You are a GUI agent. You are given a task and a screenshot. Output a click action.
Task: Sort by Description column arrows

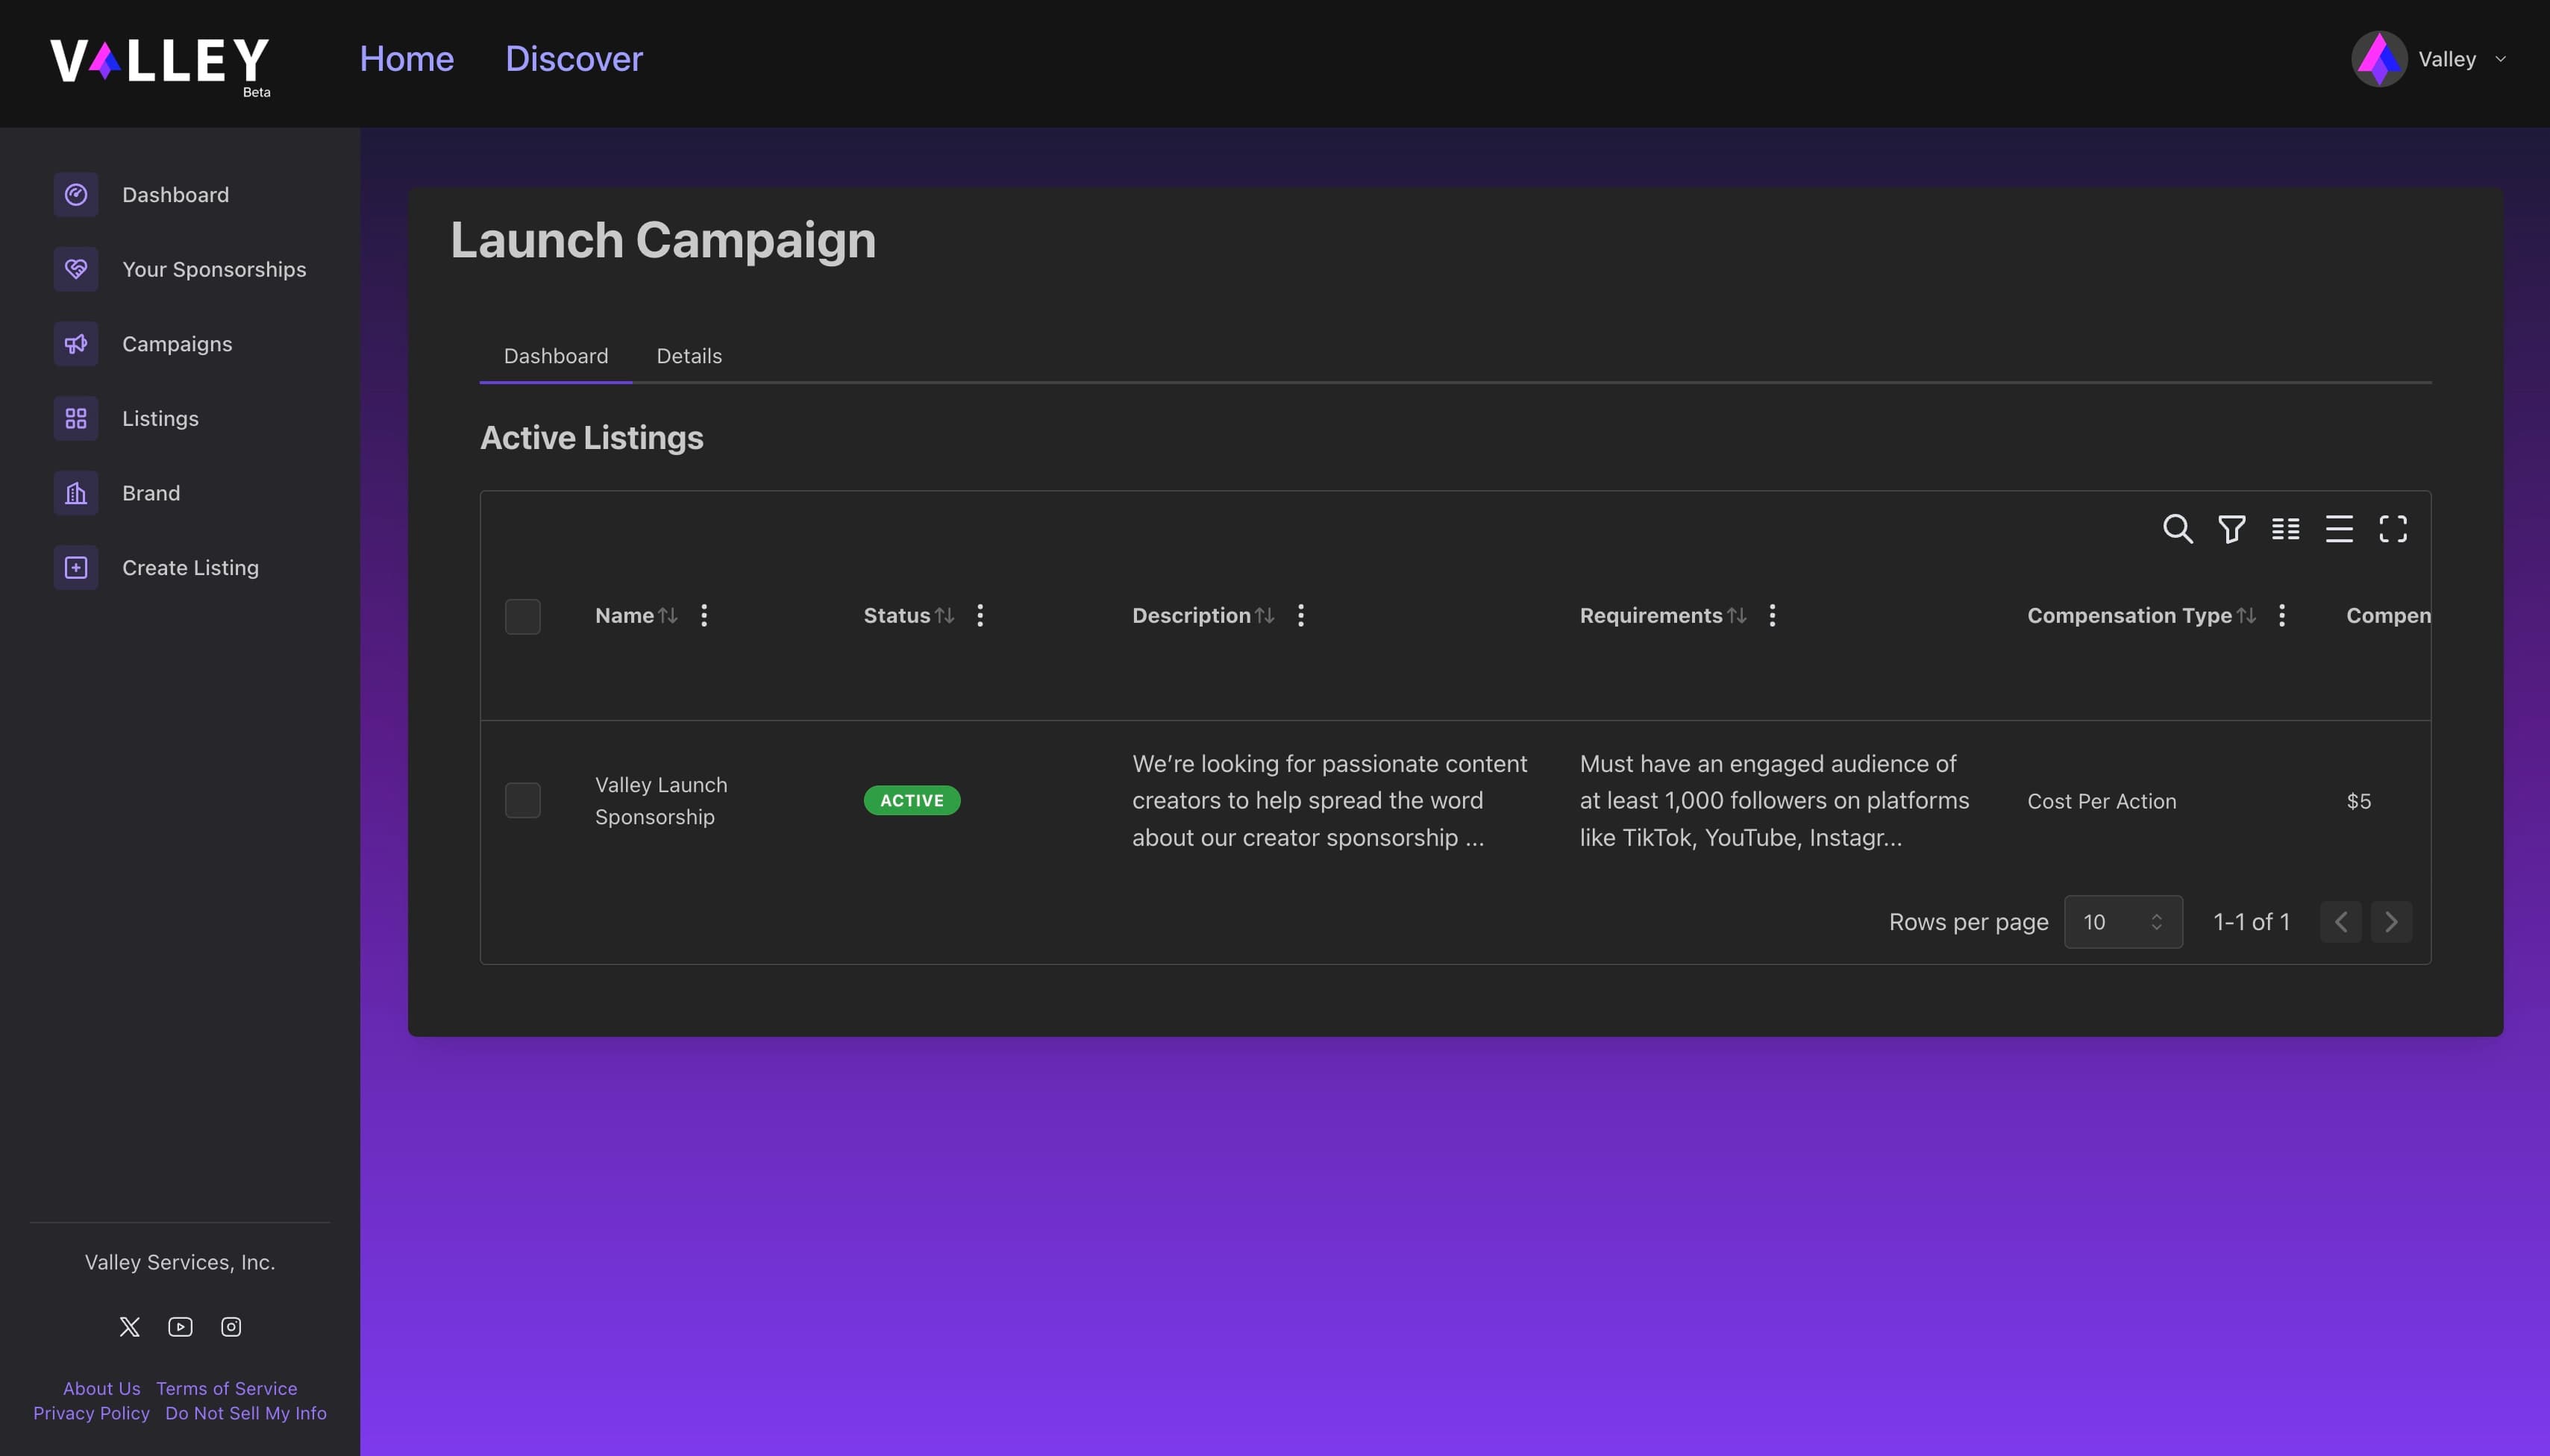1265,616
